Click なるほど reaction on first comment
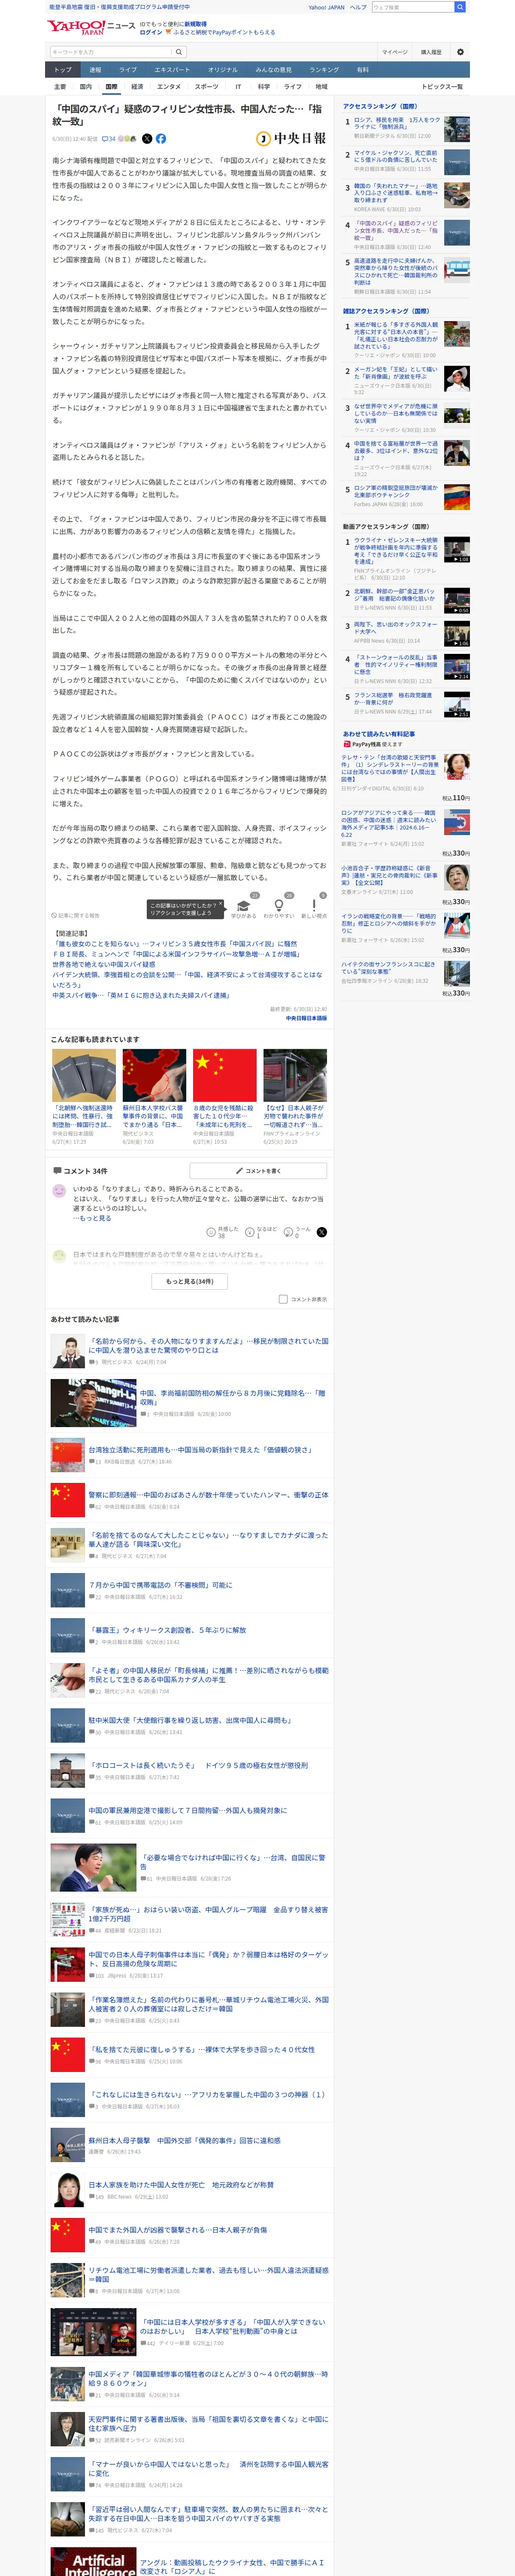The width and height of the screenshot is (515, 2576). tap(261, 1232)
